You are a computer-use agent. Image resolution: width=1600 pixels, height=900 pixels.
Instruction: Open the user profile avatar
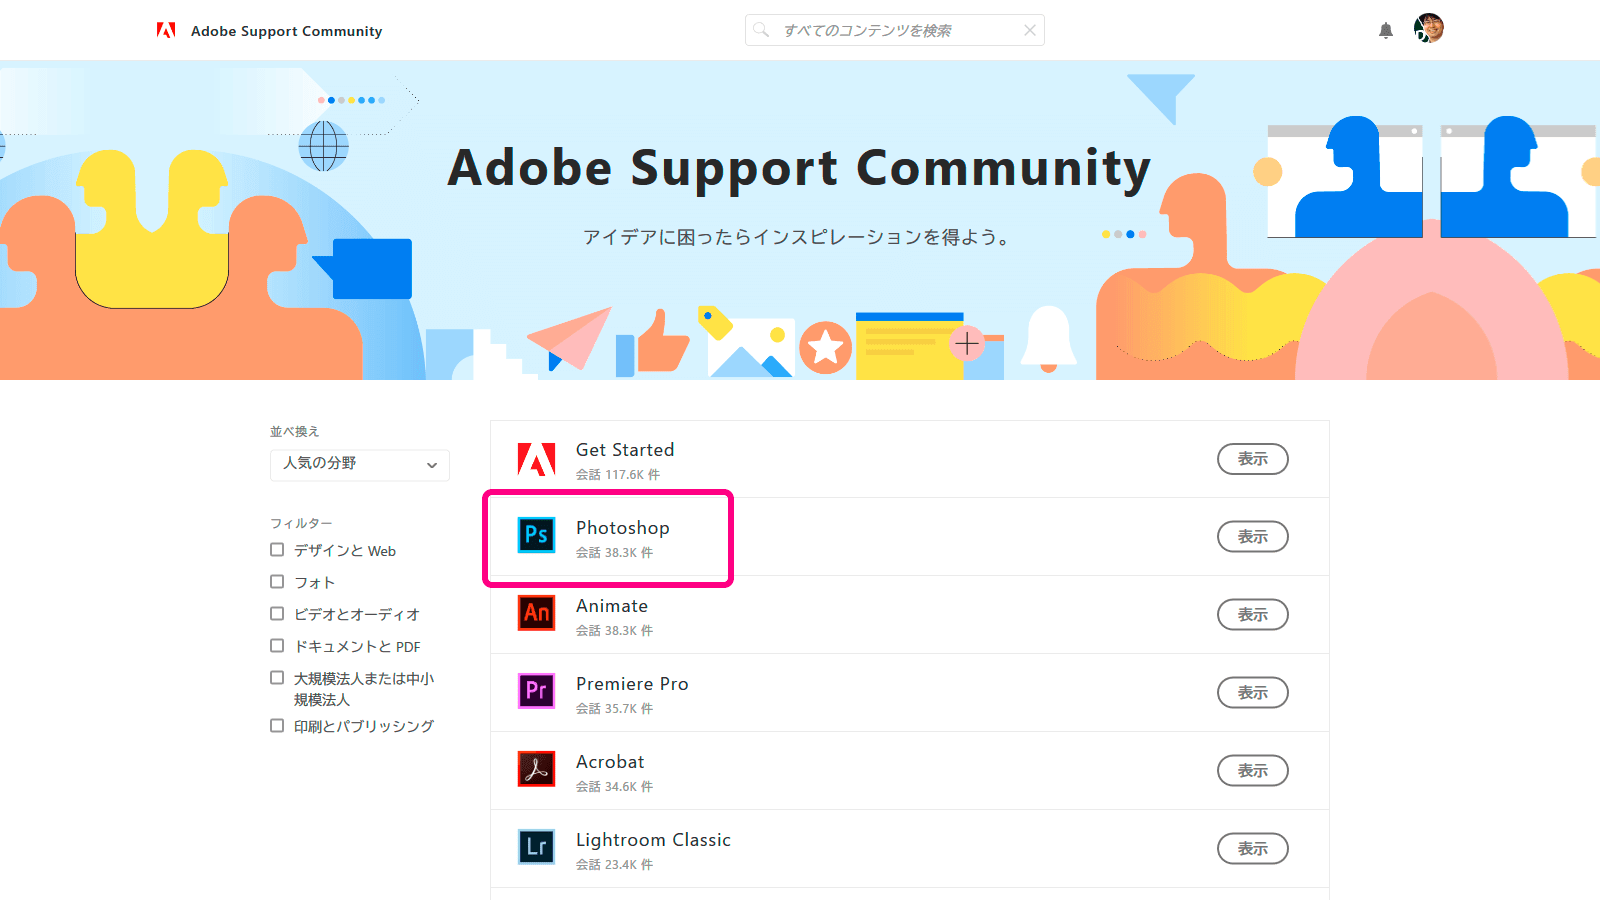pyautogui.click(x=1429, y=28)
